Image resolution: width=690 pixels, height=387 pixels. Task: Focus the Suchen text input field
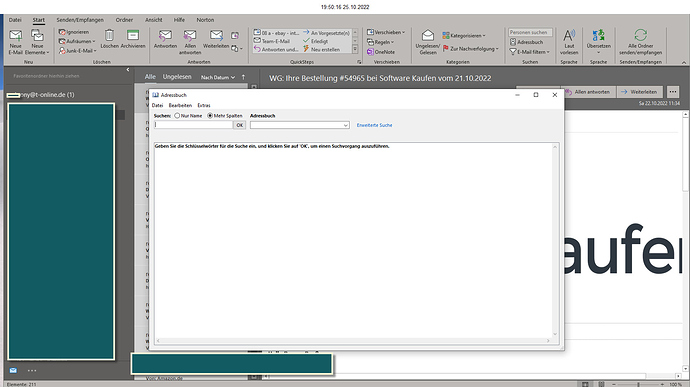[193, 125]
